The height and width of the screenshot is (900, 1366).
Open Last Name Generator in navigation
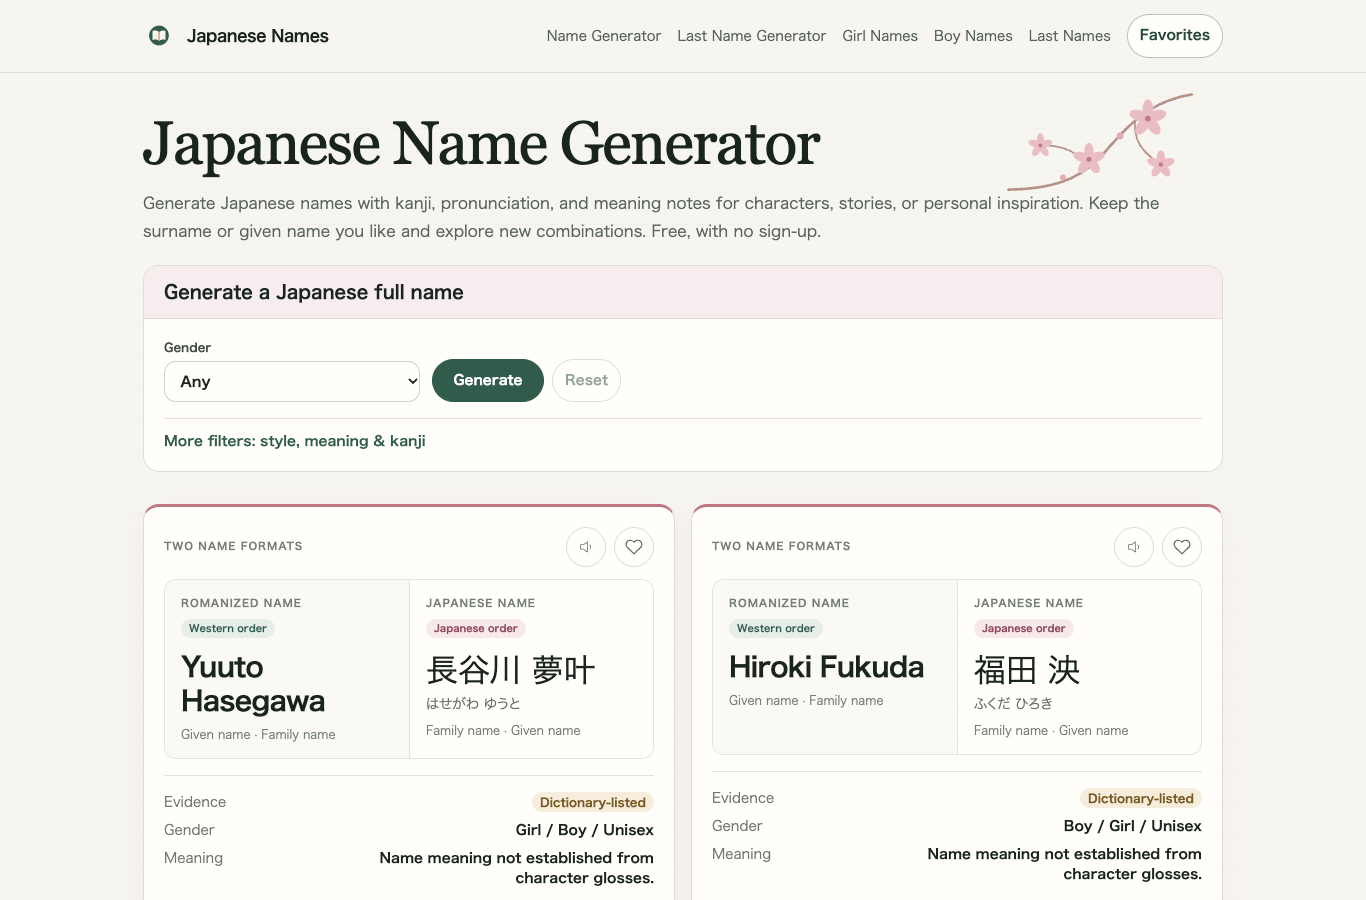click(x=752, y=36)
